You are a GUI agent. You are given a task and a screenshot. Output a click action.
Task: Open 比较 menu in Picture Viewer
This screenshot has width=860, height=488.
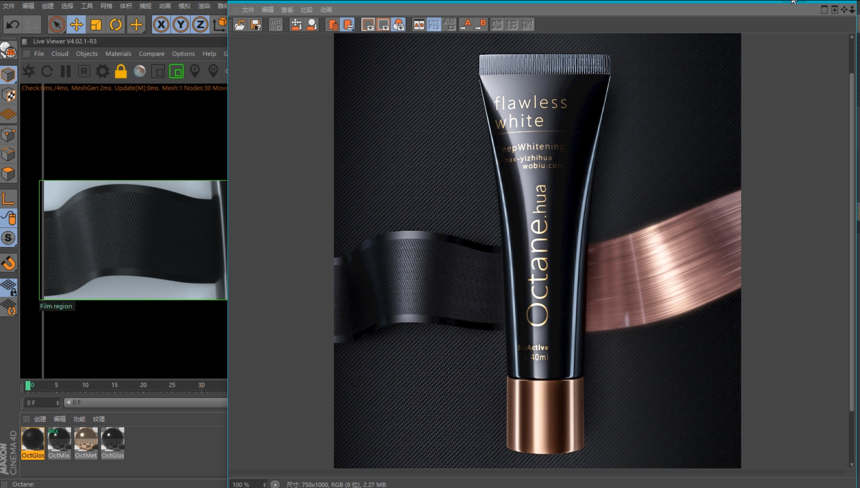pyautogui.click(x=307, y=10)
